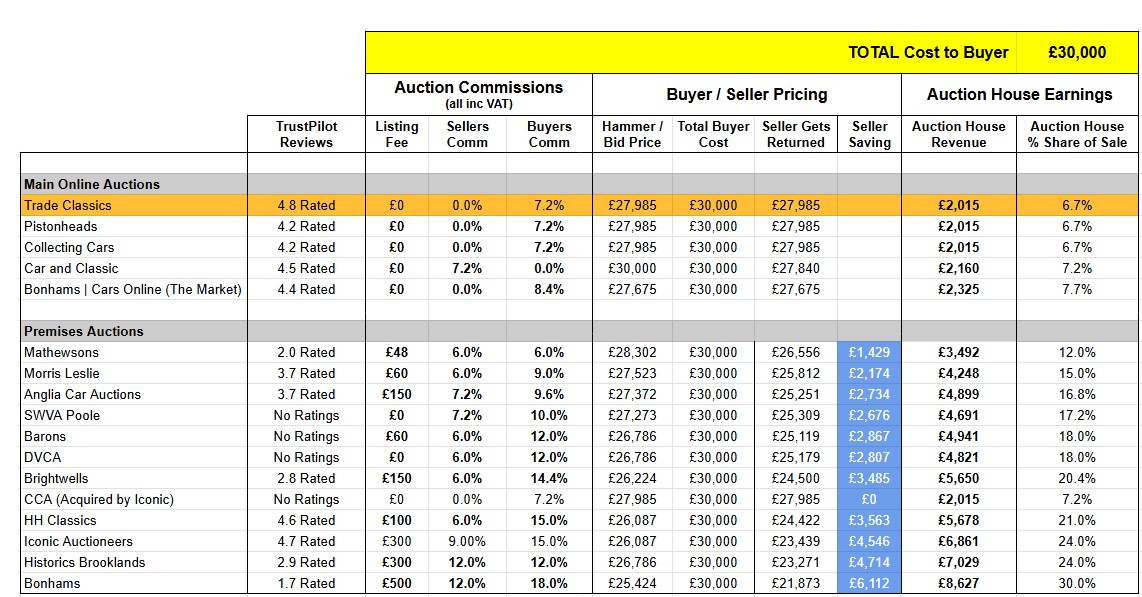
Task: Select the £30,000 total cost cell
Action: [x=1076, y=52]
